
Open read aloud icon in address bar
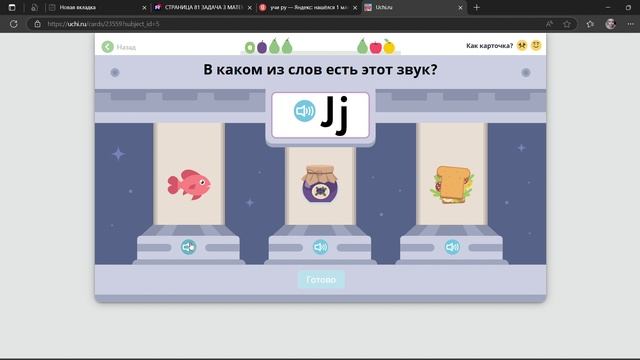coord(549,24)
